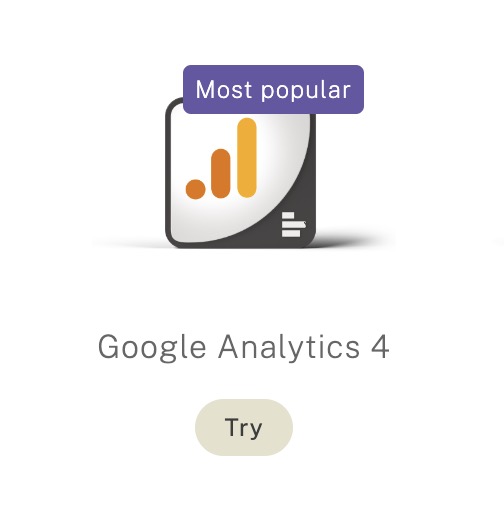504x518 pixels.
Task: Click the number 4 in the title
Action: click(380, 347)
